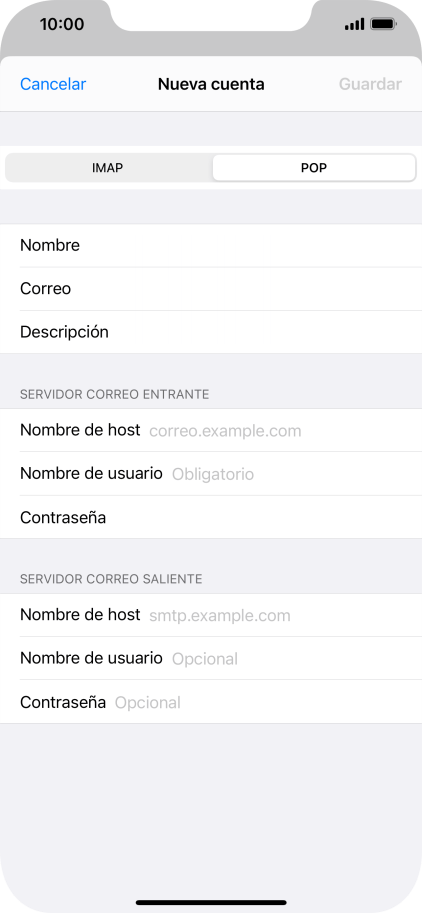Image resolution: width=422 pixels, height=913 pixels.
Task: Tap incoming server Contraseña field
Action: point(211,517)
